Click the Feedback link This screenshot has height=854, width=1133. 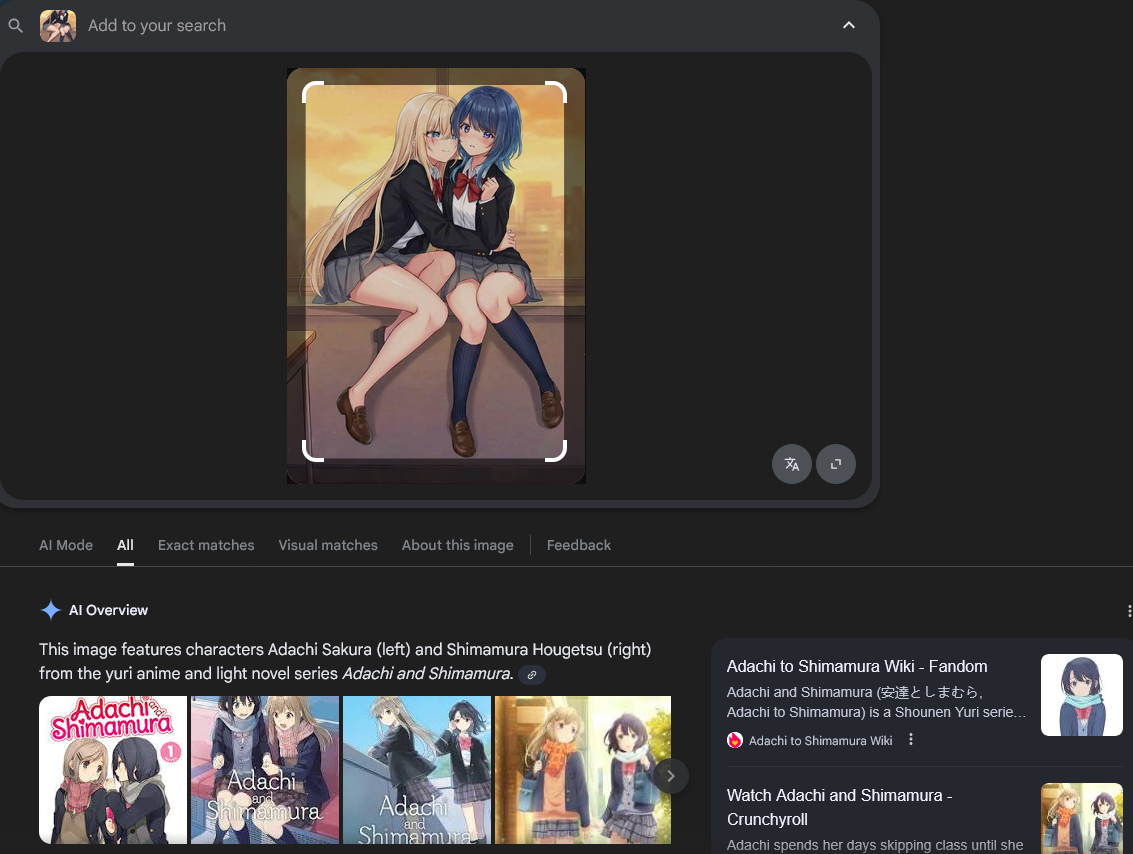click(x=579, y=545)
